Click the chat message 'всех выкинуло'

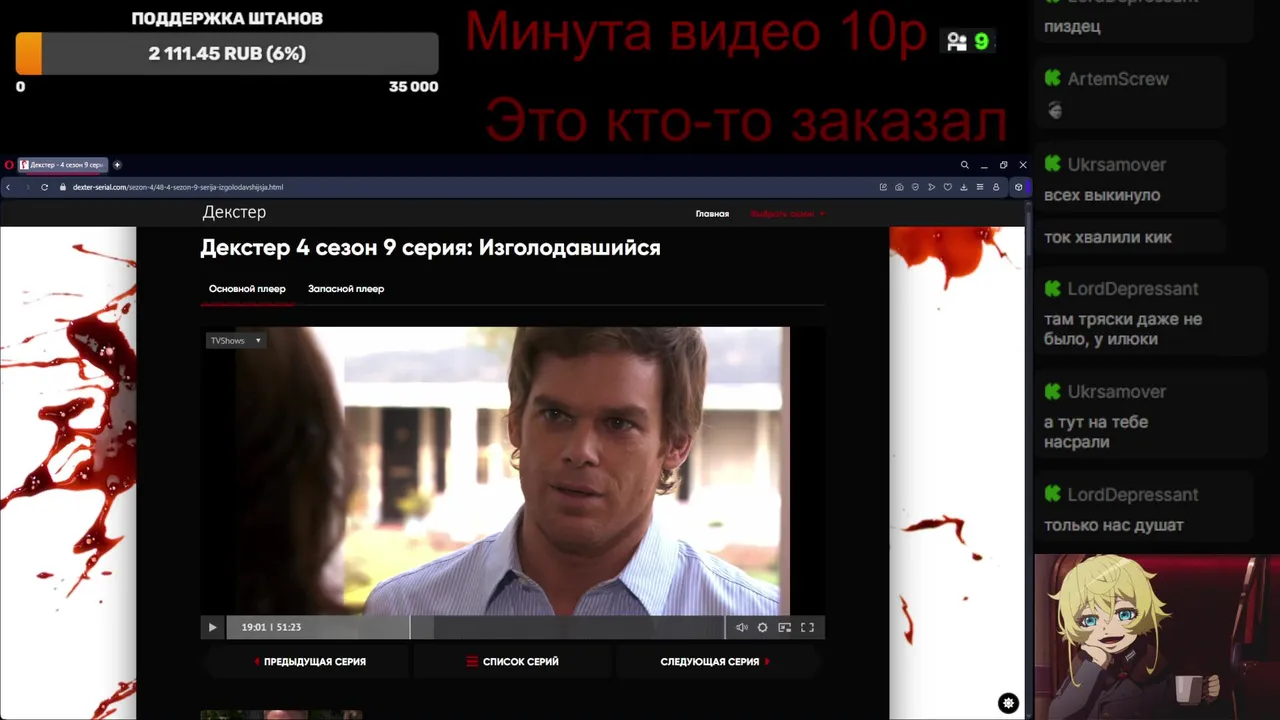[1102, 195]
